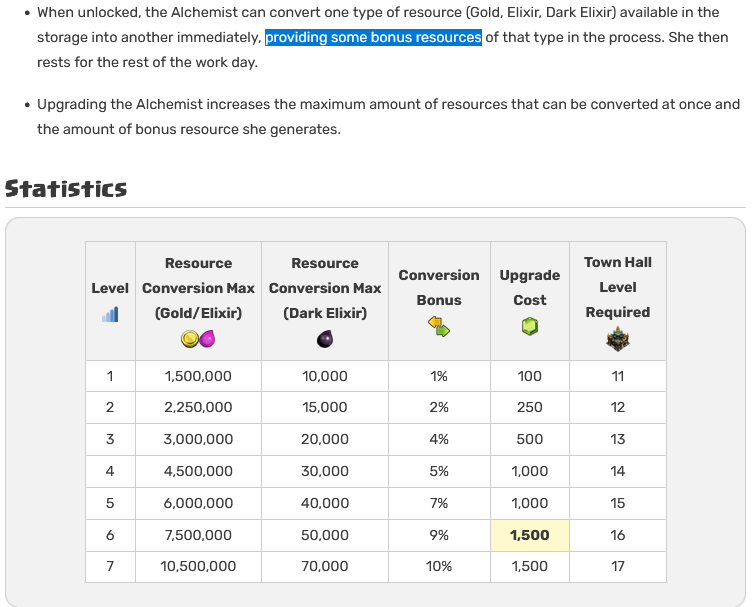The height and width of the screenshot is (607, 756).
Task: Click the conversion bonus arrows icon
Action: 439,326
